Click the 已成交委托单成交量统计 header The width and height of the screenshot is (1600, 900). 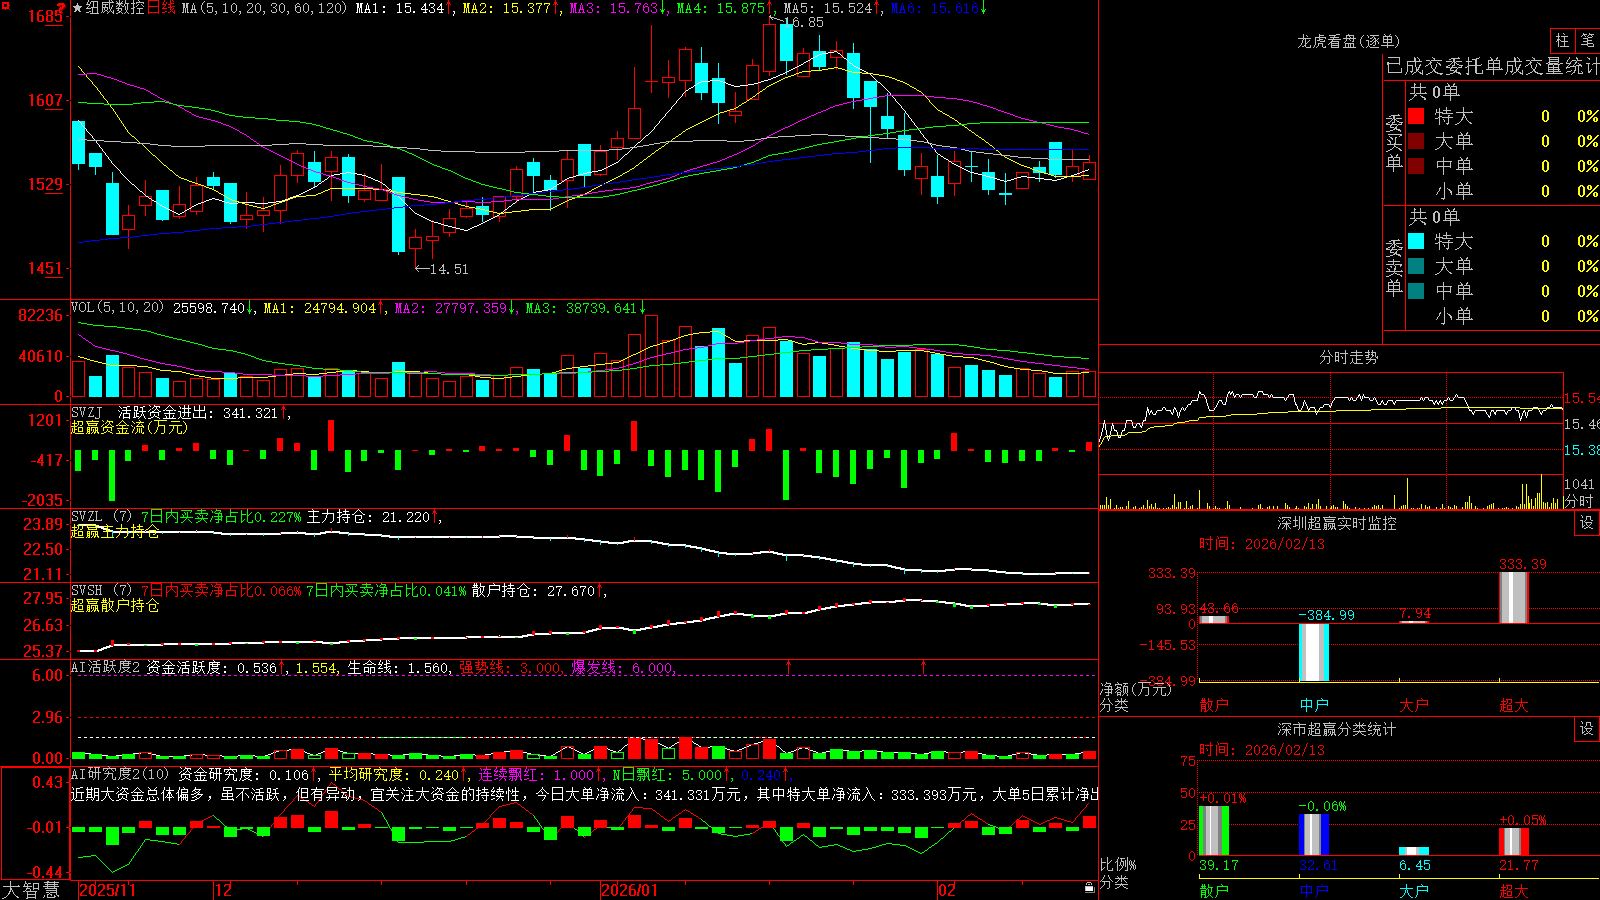[1492, 66]
